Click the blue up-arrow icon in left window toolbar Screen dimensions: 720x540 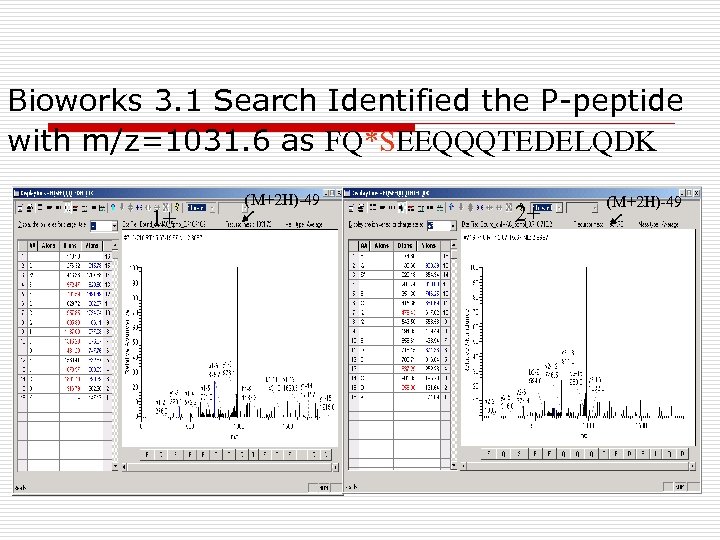point(113,207)
